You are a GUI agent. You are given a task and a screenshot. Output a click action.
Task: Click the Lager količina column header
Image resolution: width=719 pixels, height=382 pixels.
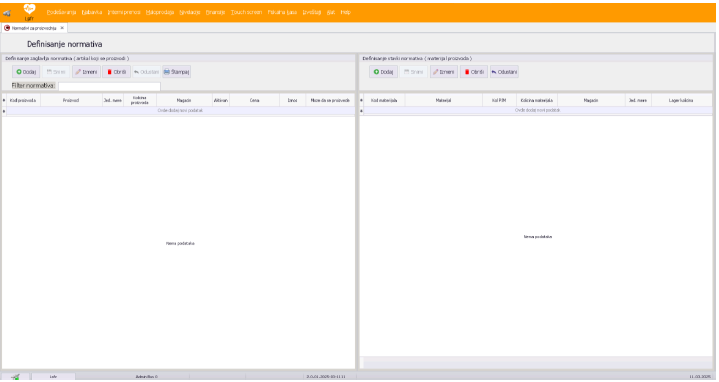681,100
